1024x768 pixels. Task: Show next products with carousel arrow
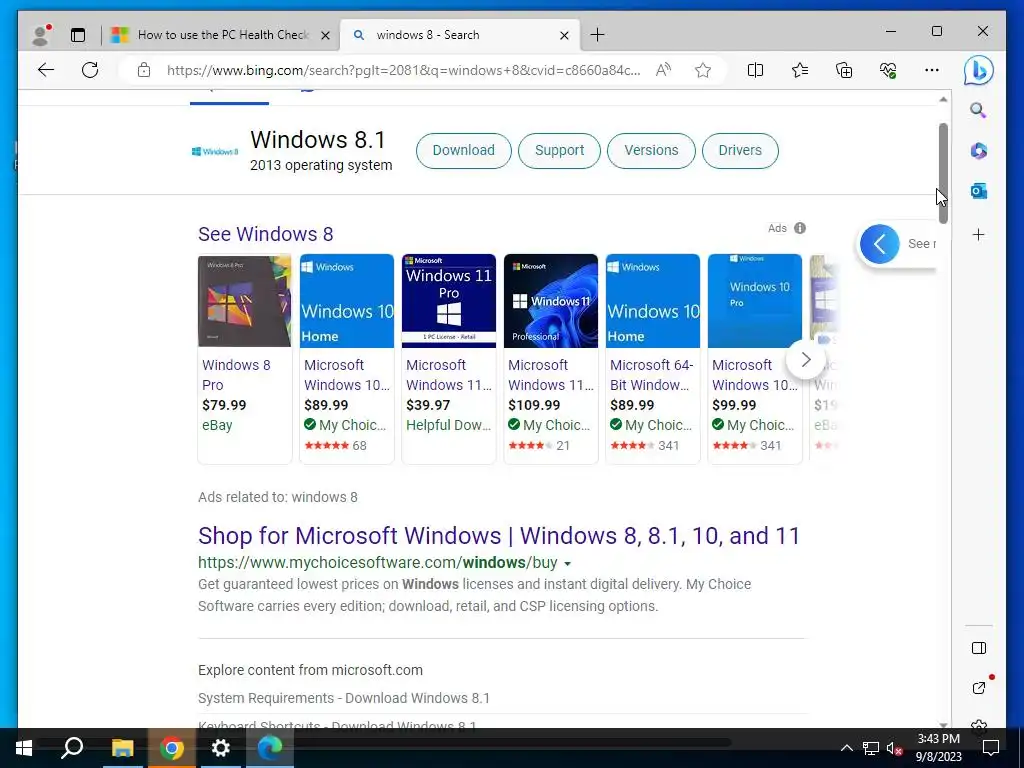(806, 359)
